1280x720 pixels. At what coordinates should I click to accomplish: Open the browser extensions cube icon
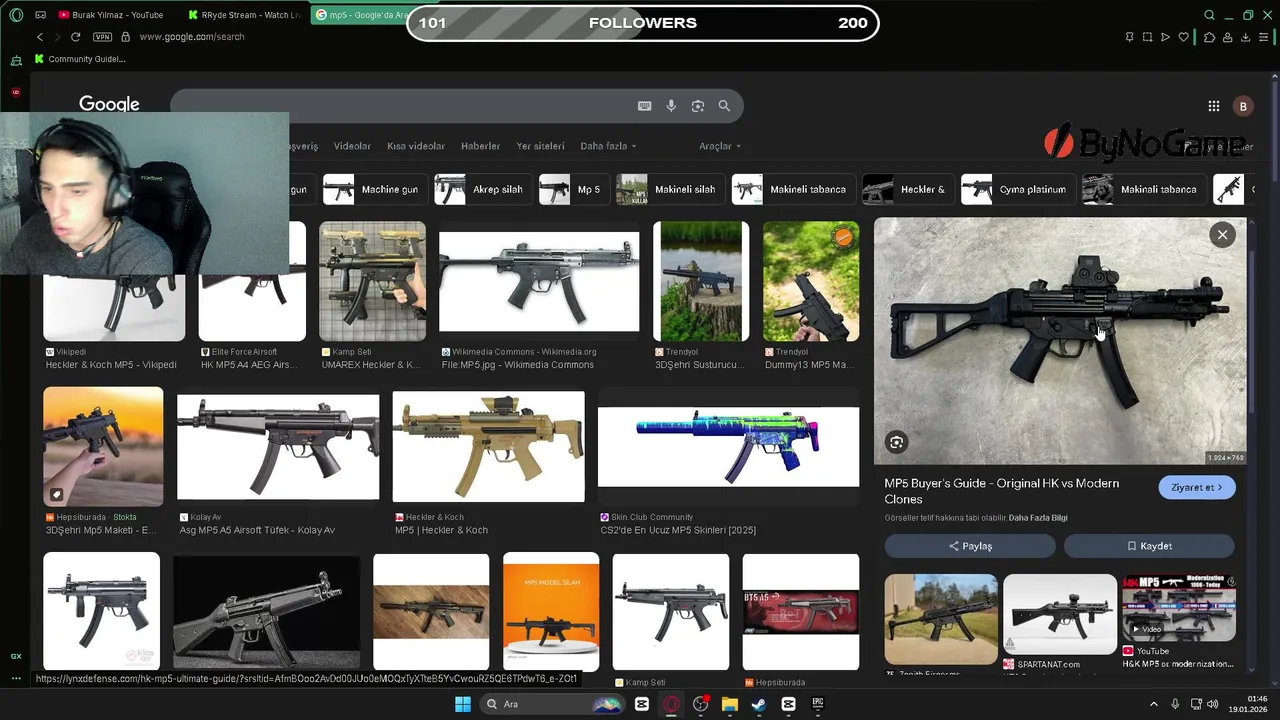[1209, 37]
